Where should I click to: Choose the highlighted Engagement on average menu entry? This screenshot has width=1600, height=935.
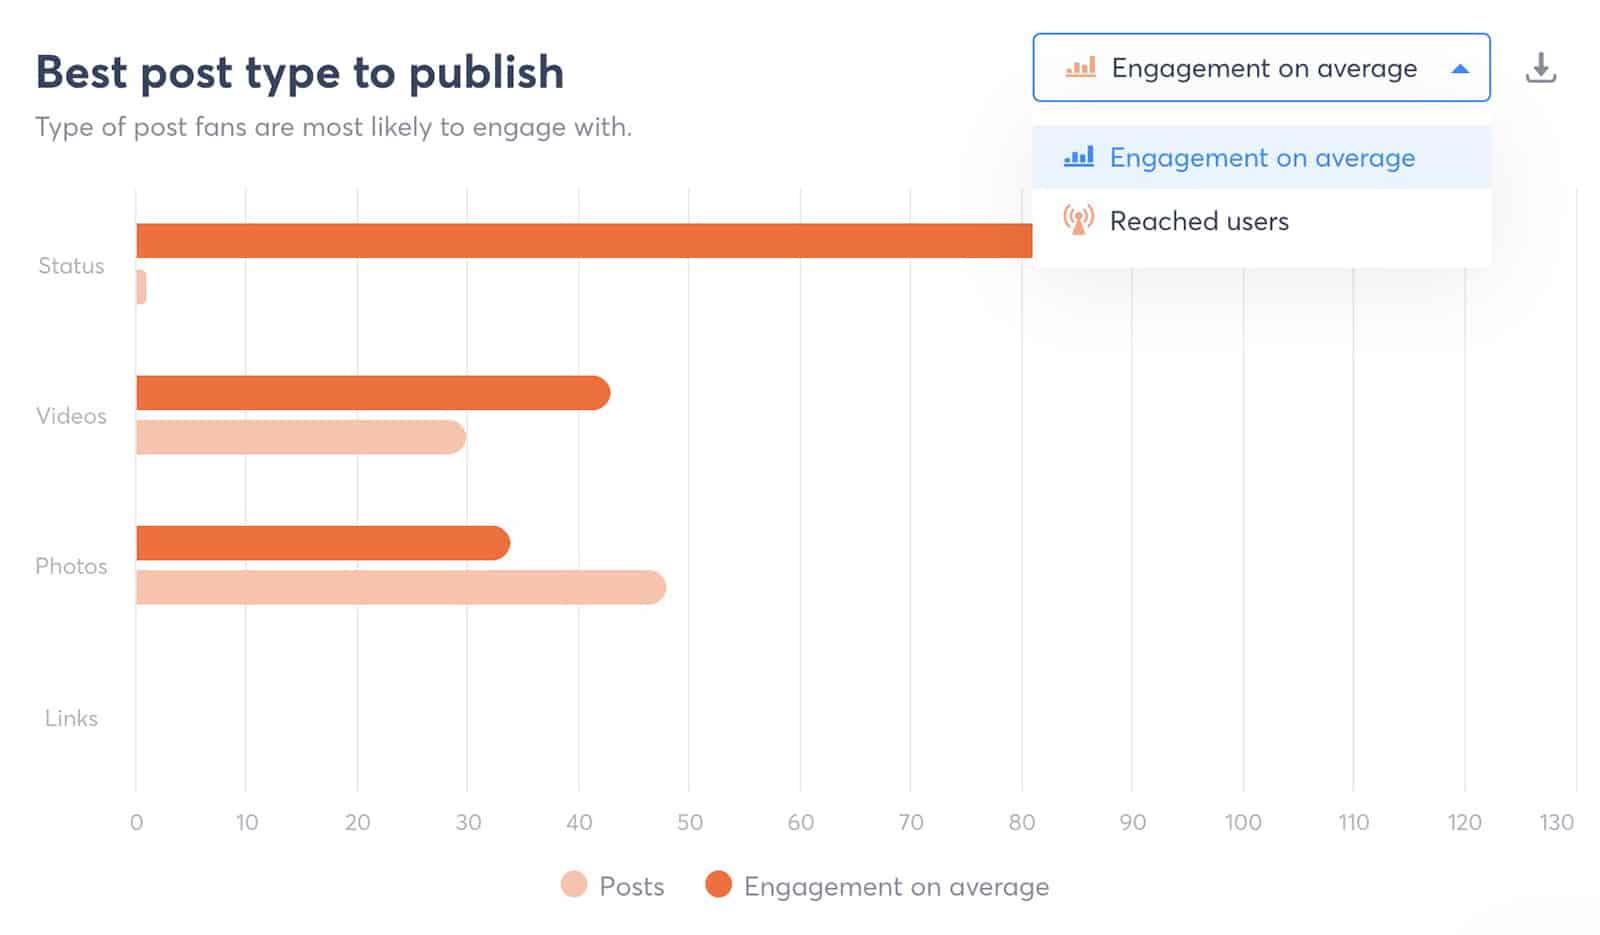pos(1261,157)
